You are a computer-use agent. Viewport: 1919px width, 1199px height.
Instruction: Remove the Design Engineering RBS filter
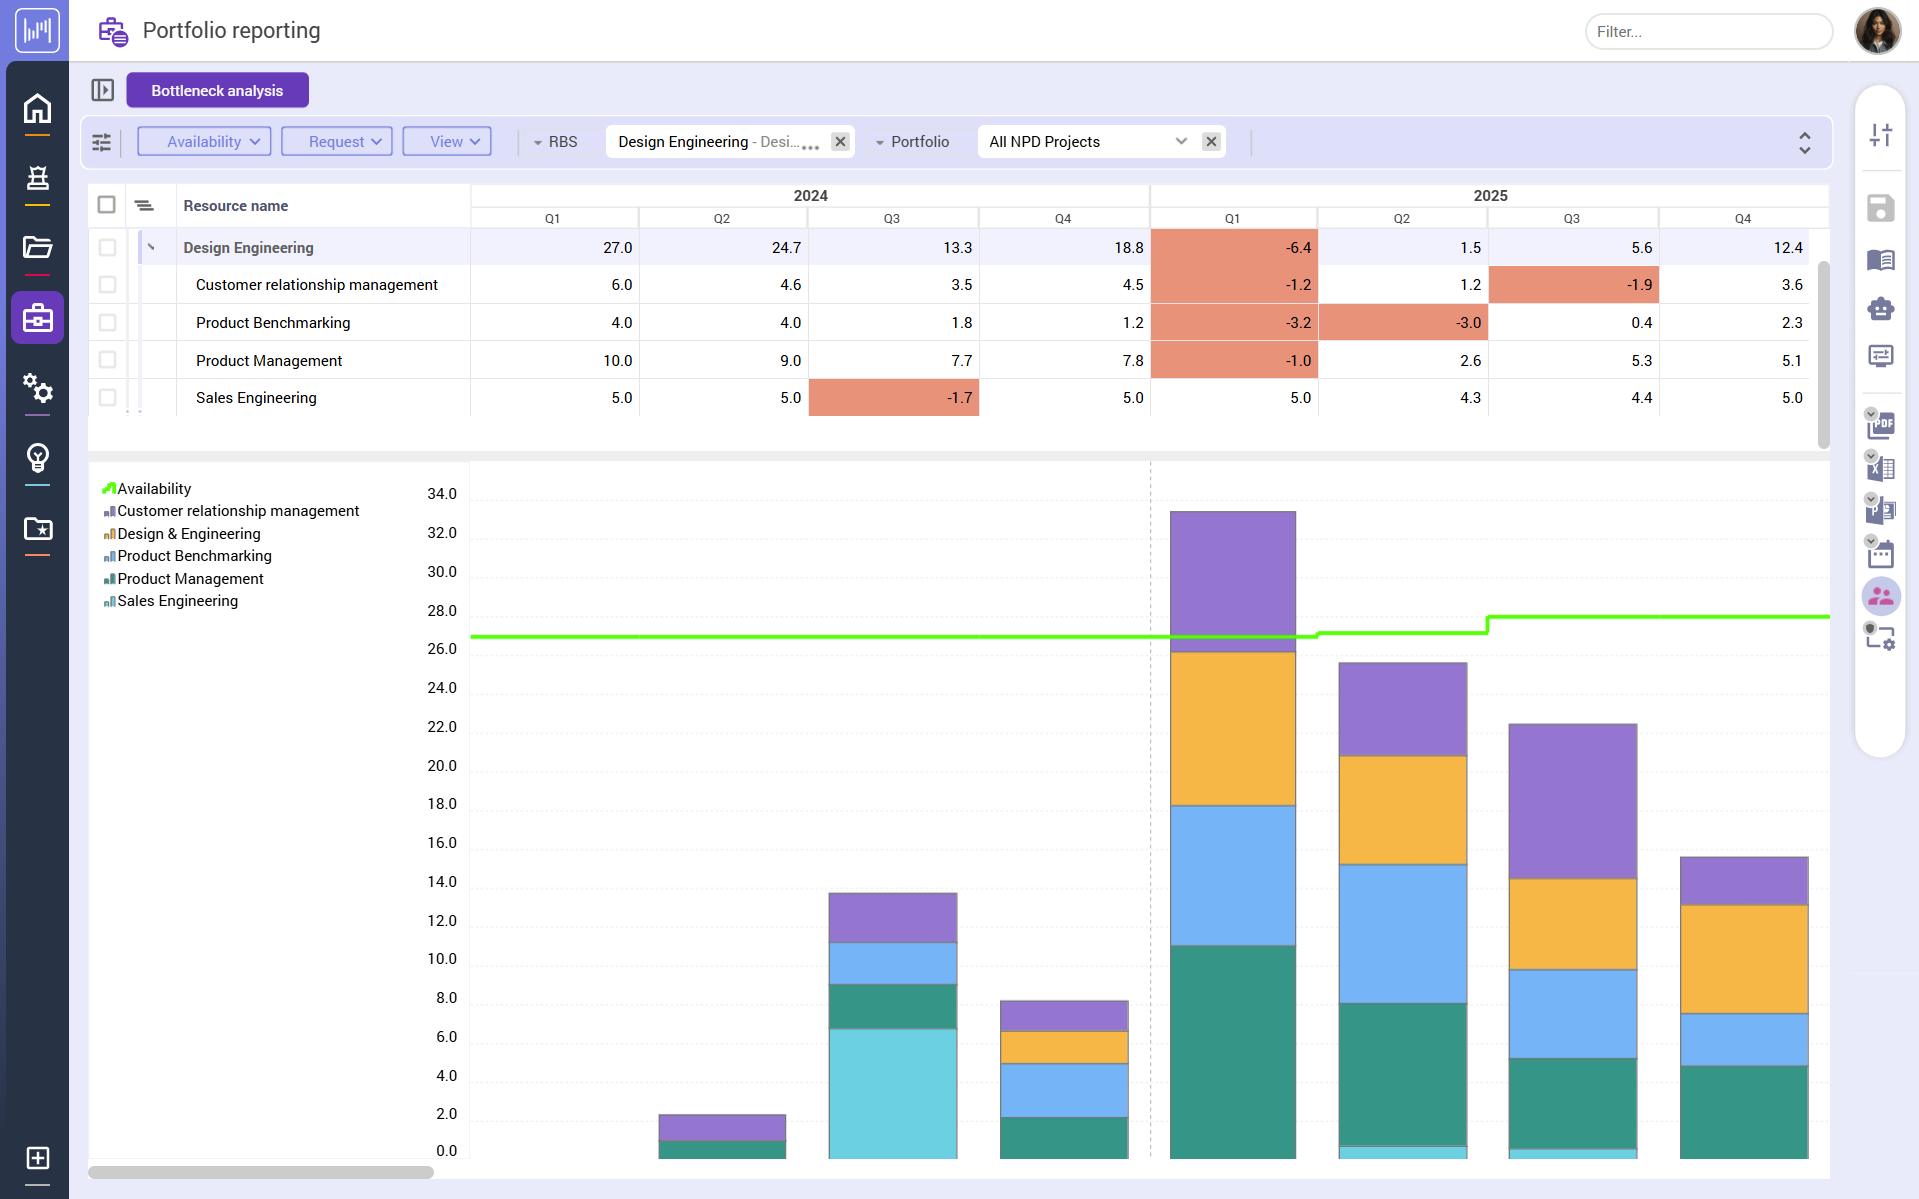[x=839, y=141]
